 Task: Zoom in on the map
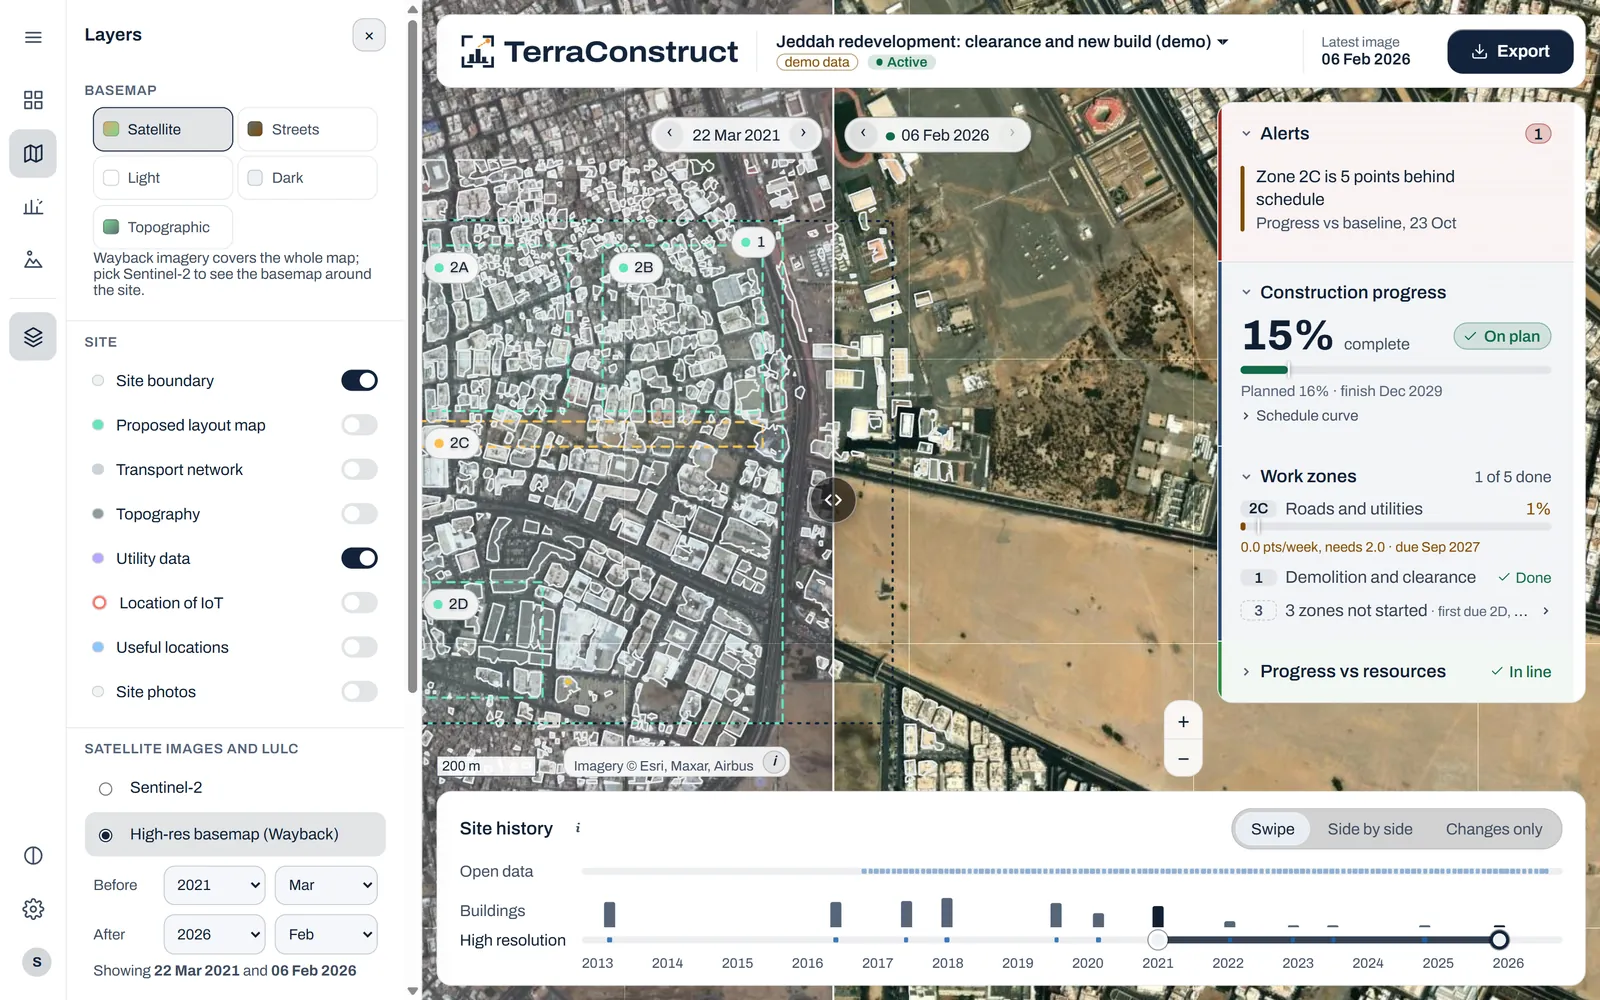tap(1183, 722)
